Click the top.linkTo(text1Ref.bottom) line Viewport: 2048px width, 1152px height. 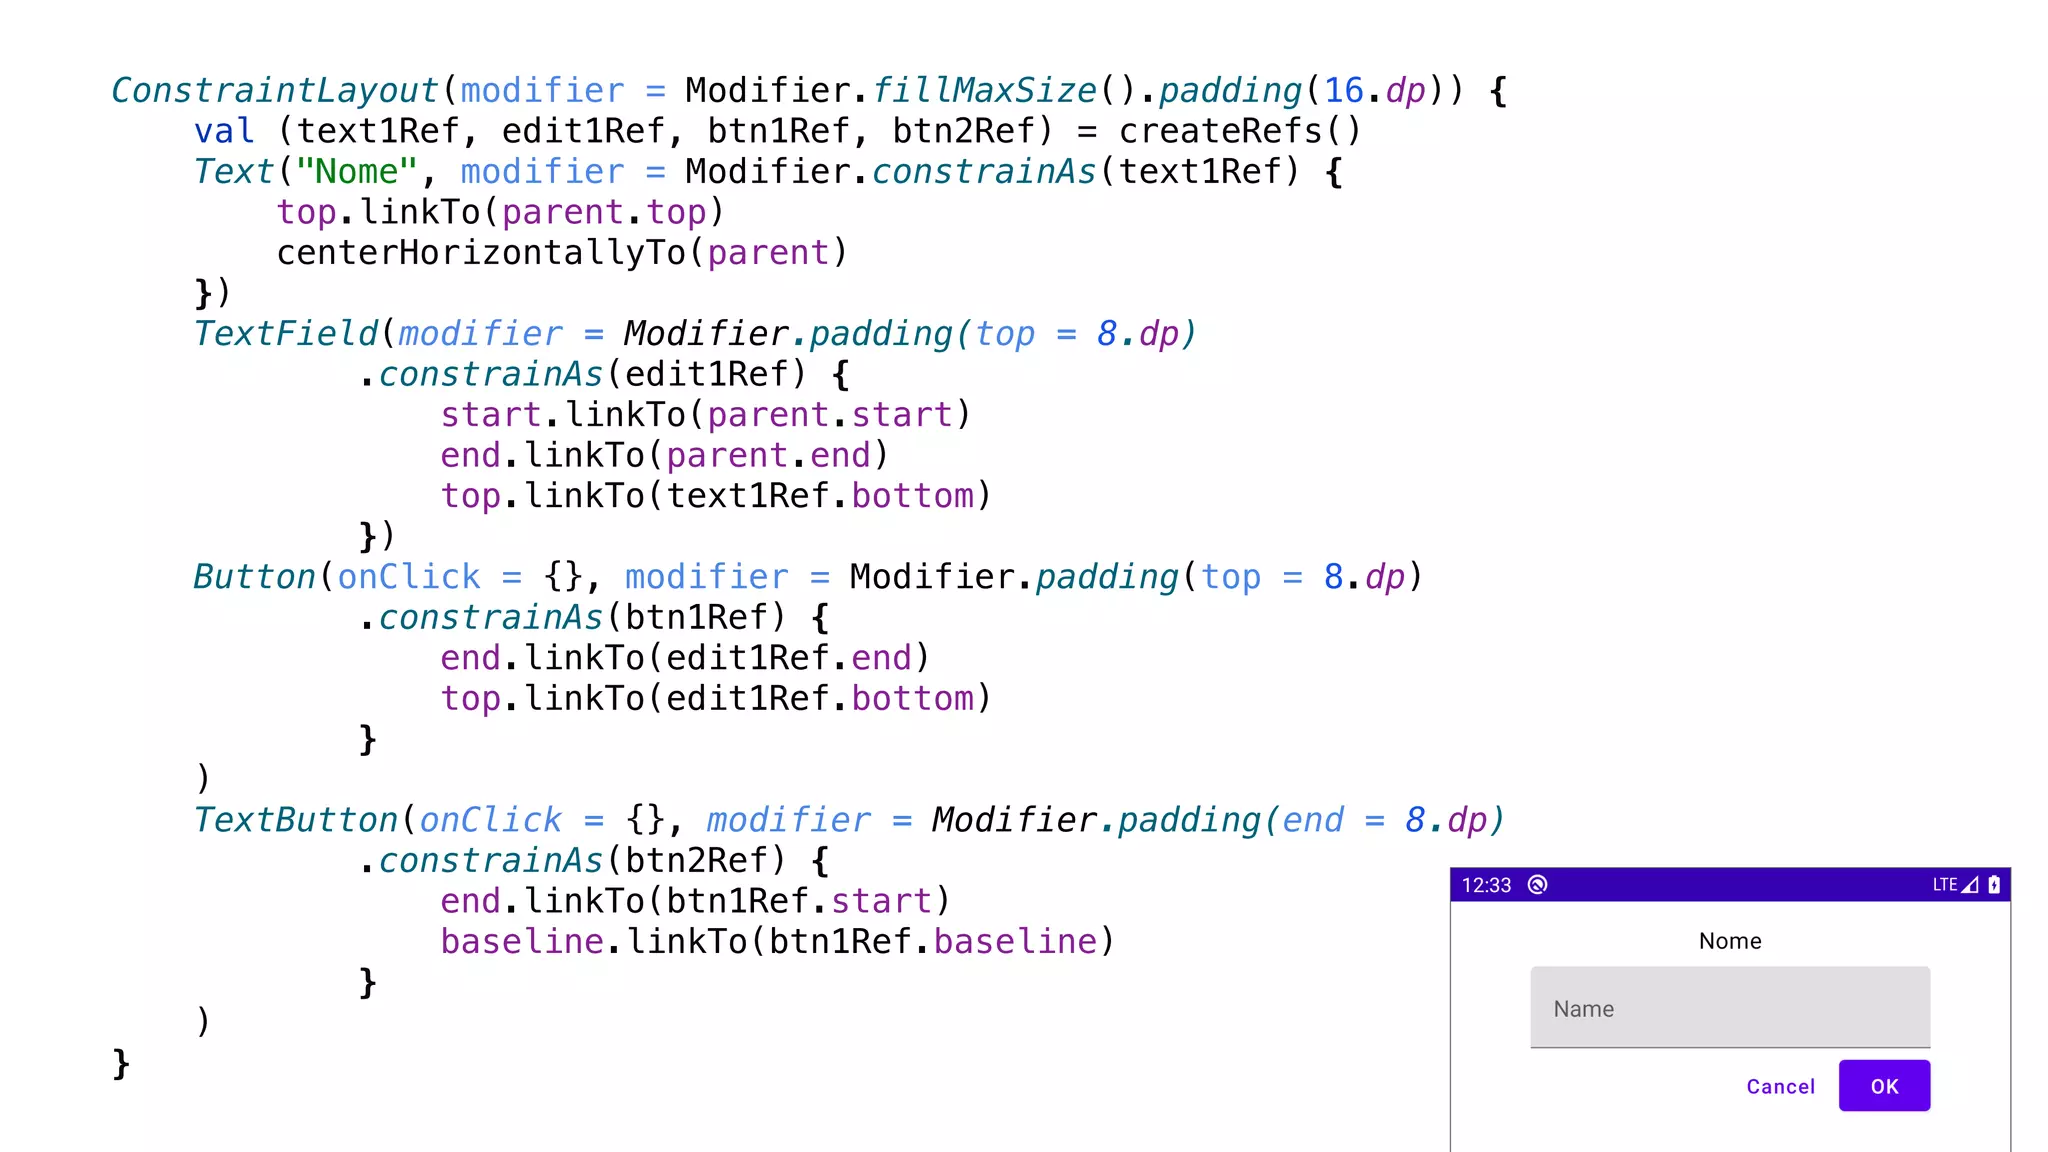[x=715, y=496]
